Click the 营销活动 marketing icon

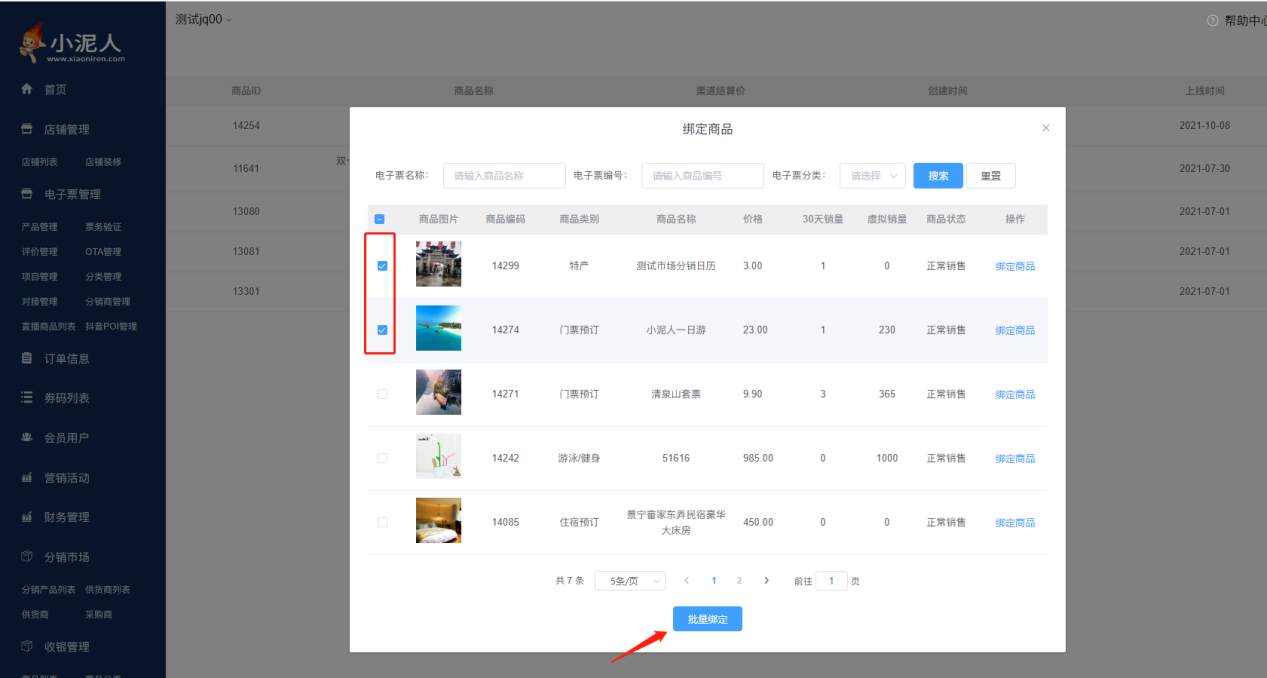point(25,477)
